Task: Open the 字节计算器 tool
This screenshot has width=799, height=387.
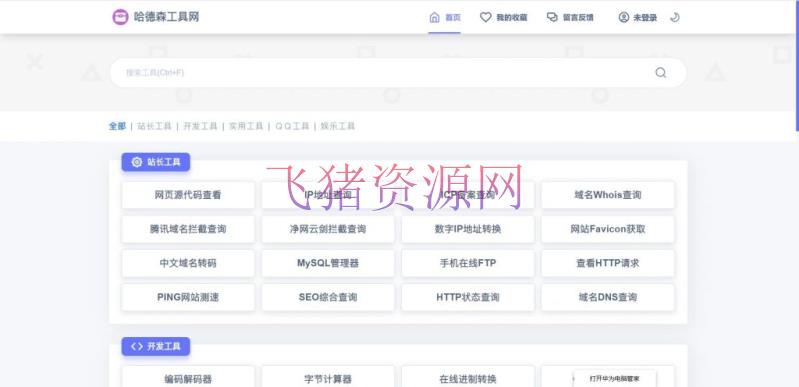Action: pyautogui.click(x=328, y=376)
